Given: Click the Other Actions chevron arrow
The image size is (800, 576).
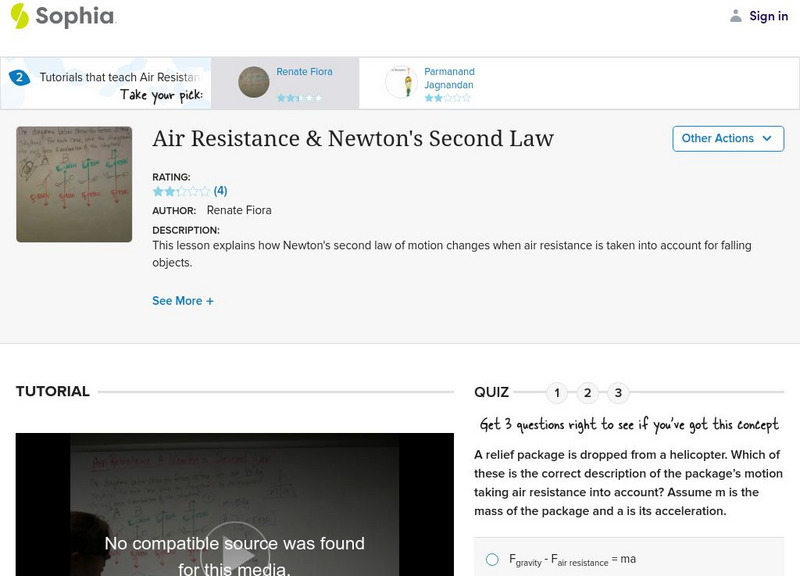Looking at the screenshot, I should tap(767, 139).
